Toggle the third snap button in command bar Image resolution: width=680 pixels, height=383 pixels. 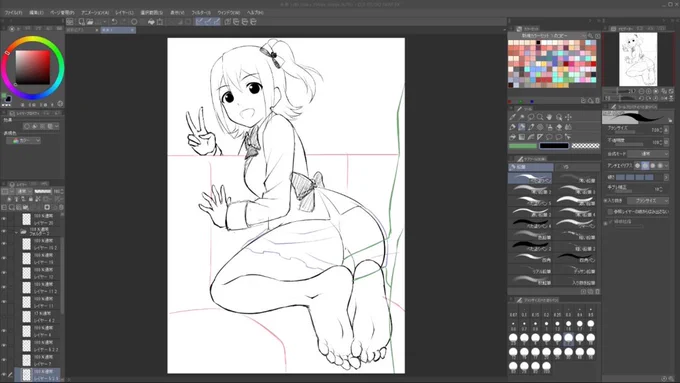pyautogui.click(x=216, y=21)
